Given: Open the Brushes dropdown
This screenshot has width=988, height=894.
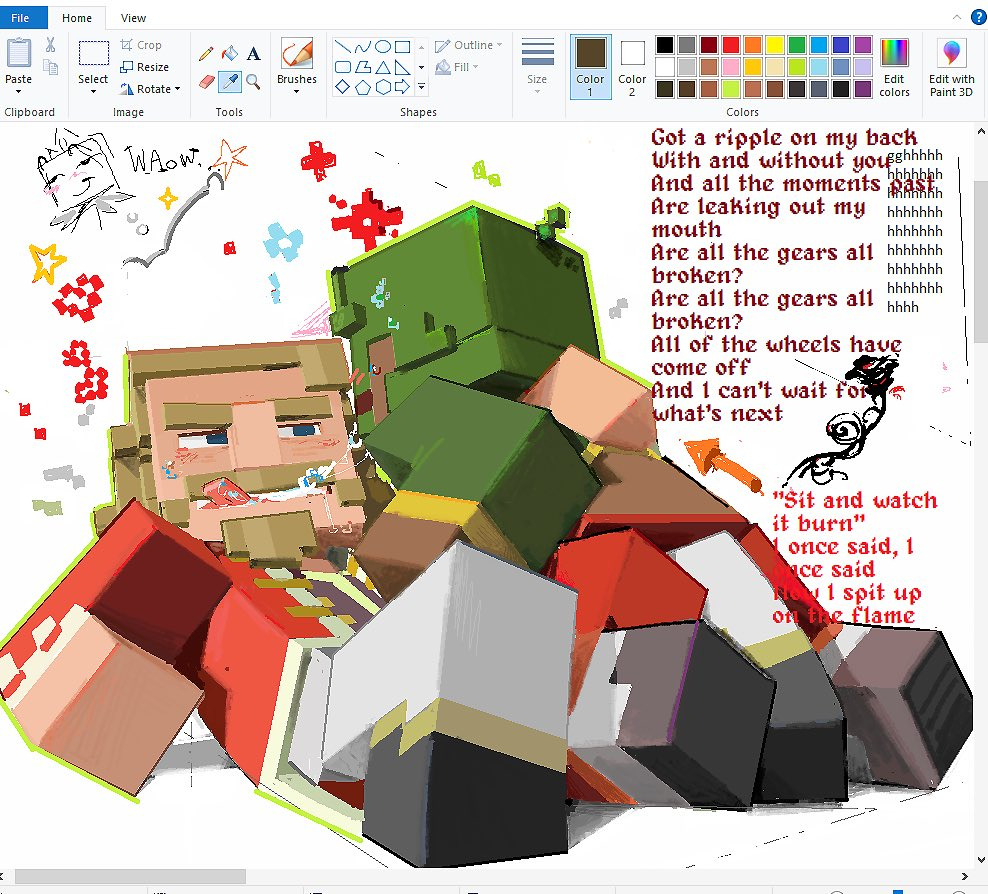Looking at the screenshot, I should [x=297, y=67].
